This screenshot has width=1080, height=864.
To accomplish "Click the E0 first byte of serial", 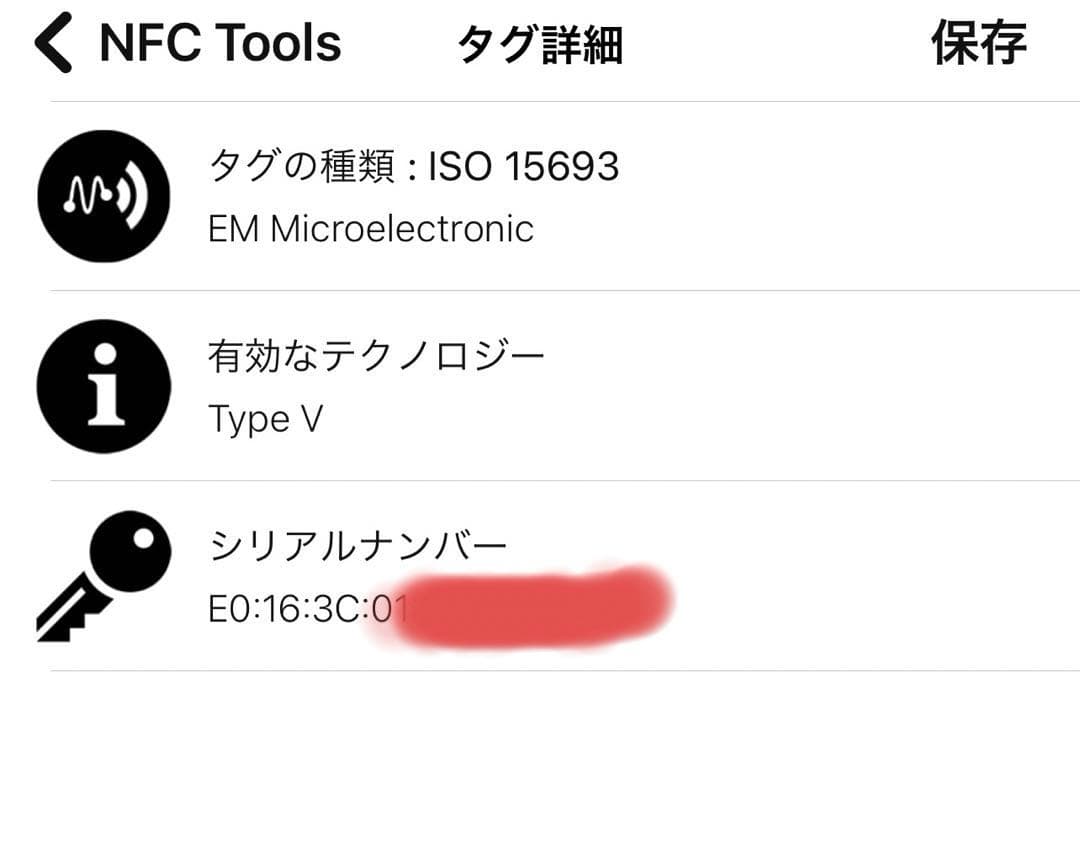I will 228,607.
